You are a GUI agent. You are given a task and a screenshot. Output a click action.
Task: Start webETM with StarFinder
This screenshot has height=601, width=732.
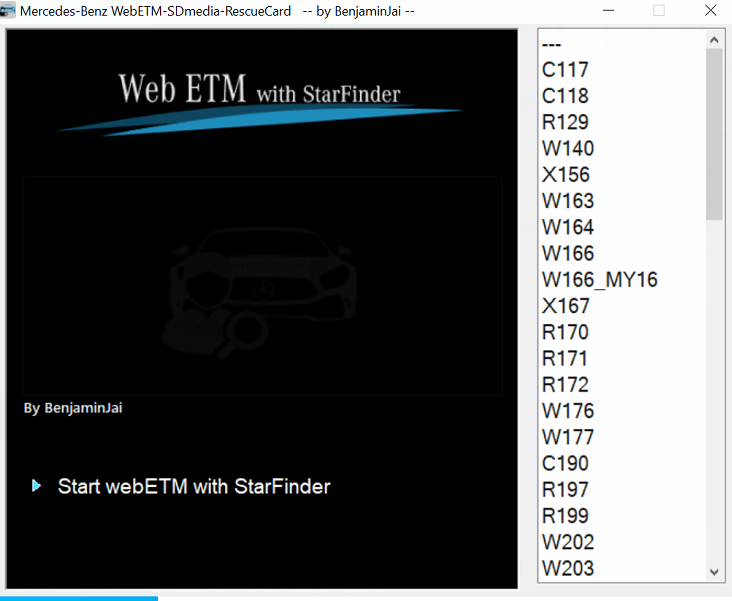point(193,487)
